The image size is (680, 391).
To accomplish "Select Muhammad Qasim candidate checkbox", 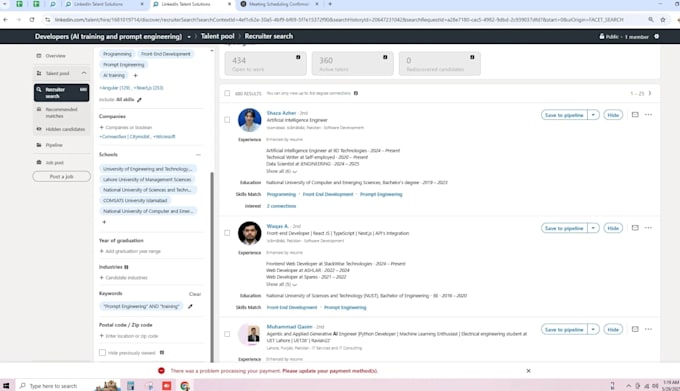I will tap(227, 334).
